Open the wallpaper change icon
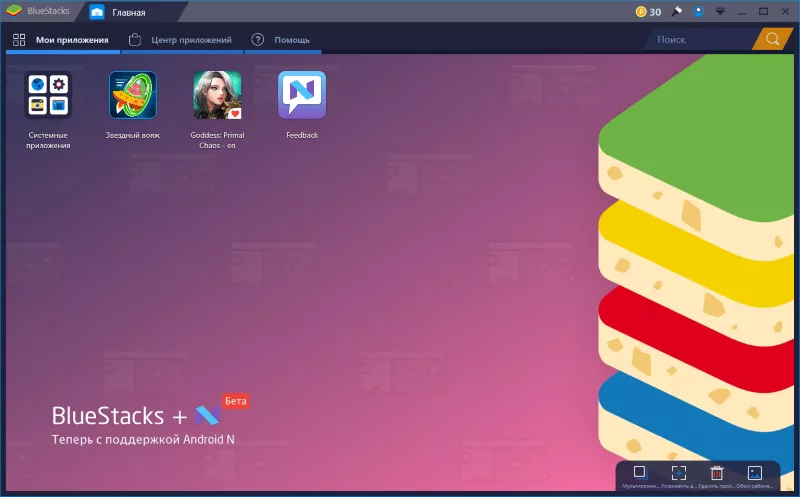Screen dimensions: 800x497 (755, 473)
